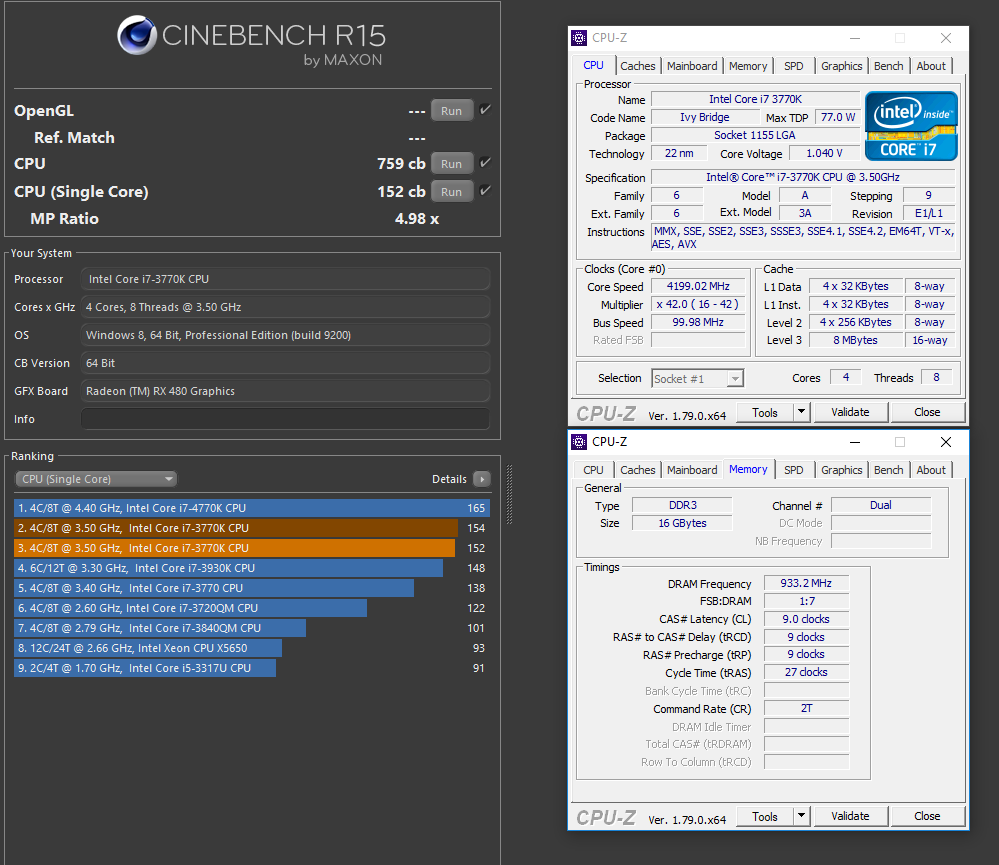Screen dimensions: 999x865
Task: Click the bottom CPU-Z window title icon
Action: 579,441
